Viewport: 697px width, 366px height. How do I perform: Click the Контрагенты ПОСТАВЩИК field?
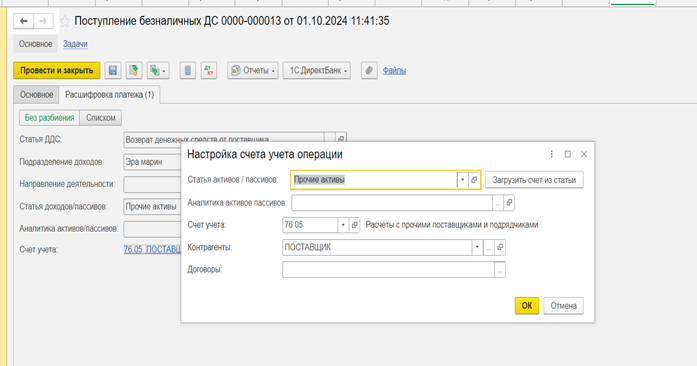click(x=377, y=247)
